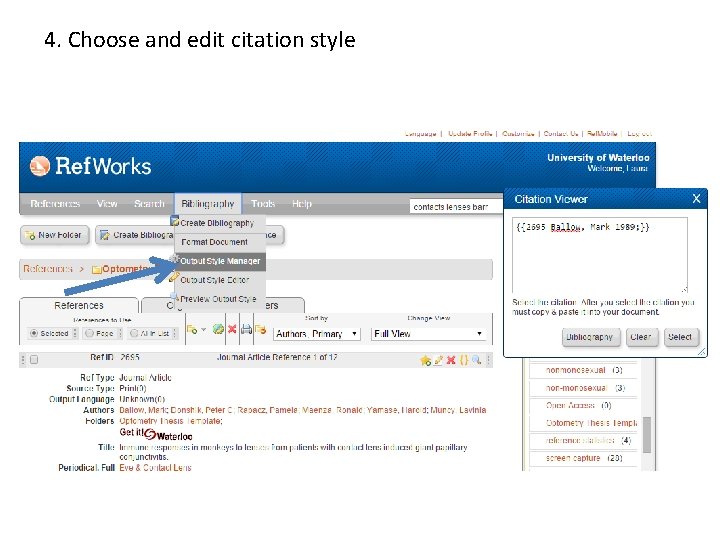
Task: Select the 'All in List' radio button
Action: [x=134, y=333]
